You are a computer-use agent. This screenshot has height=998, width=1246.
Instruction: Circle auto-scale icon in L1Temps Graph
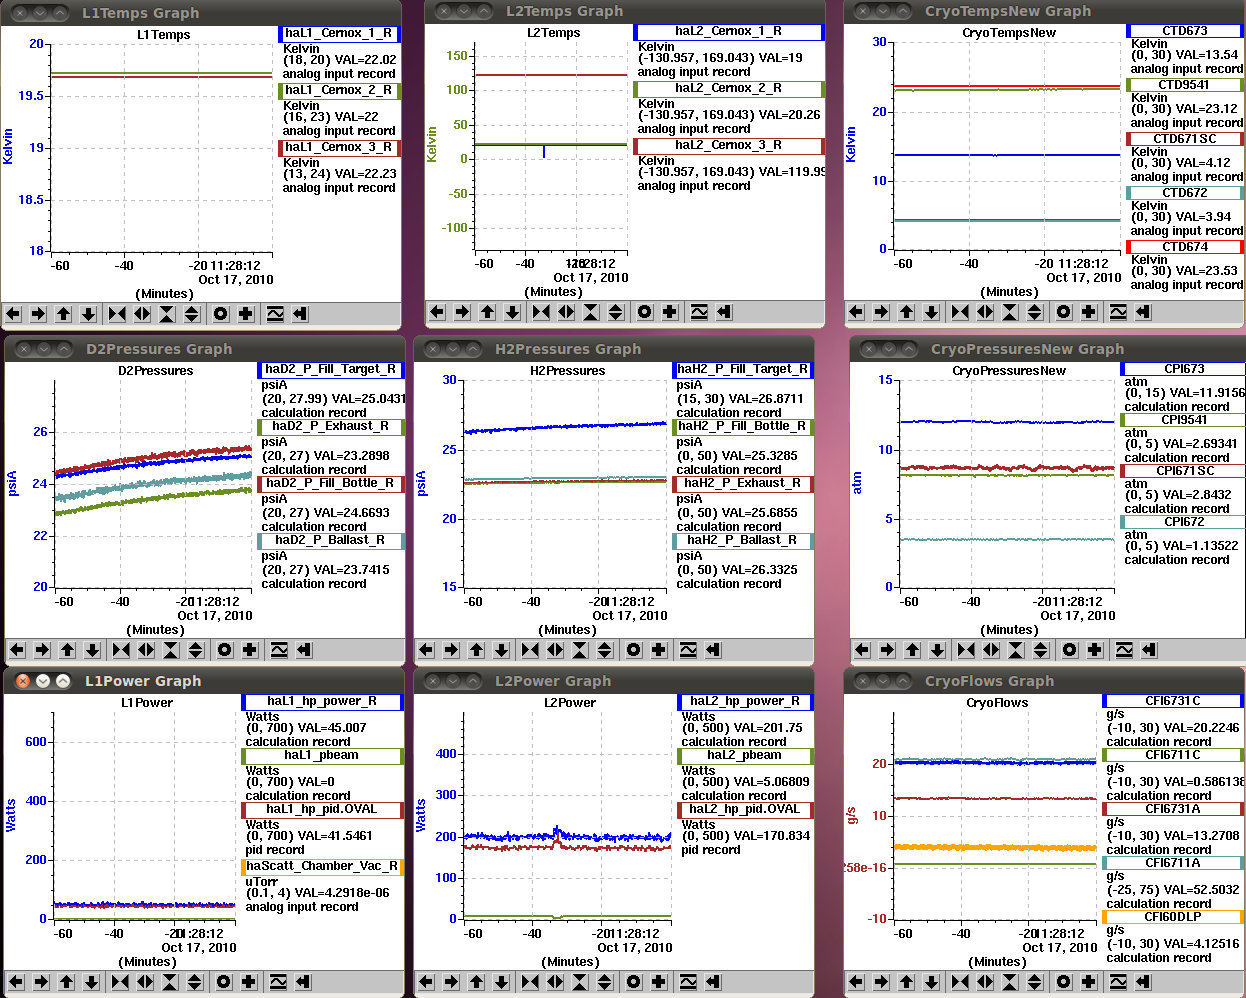(x=221, y=314)
